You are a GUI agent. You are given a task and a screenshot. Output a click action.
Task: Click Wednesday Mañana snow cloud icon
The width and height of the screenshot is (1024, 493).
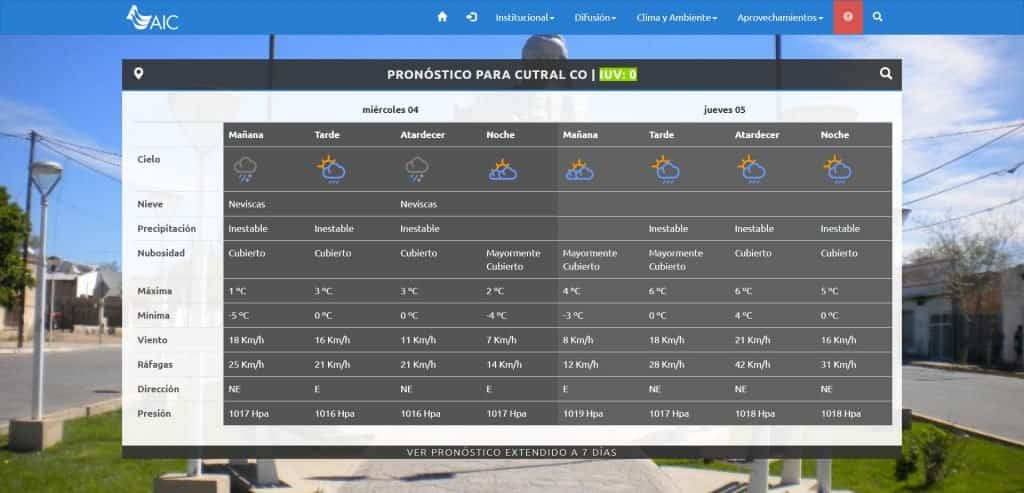(245, 170)
